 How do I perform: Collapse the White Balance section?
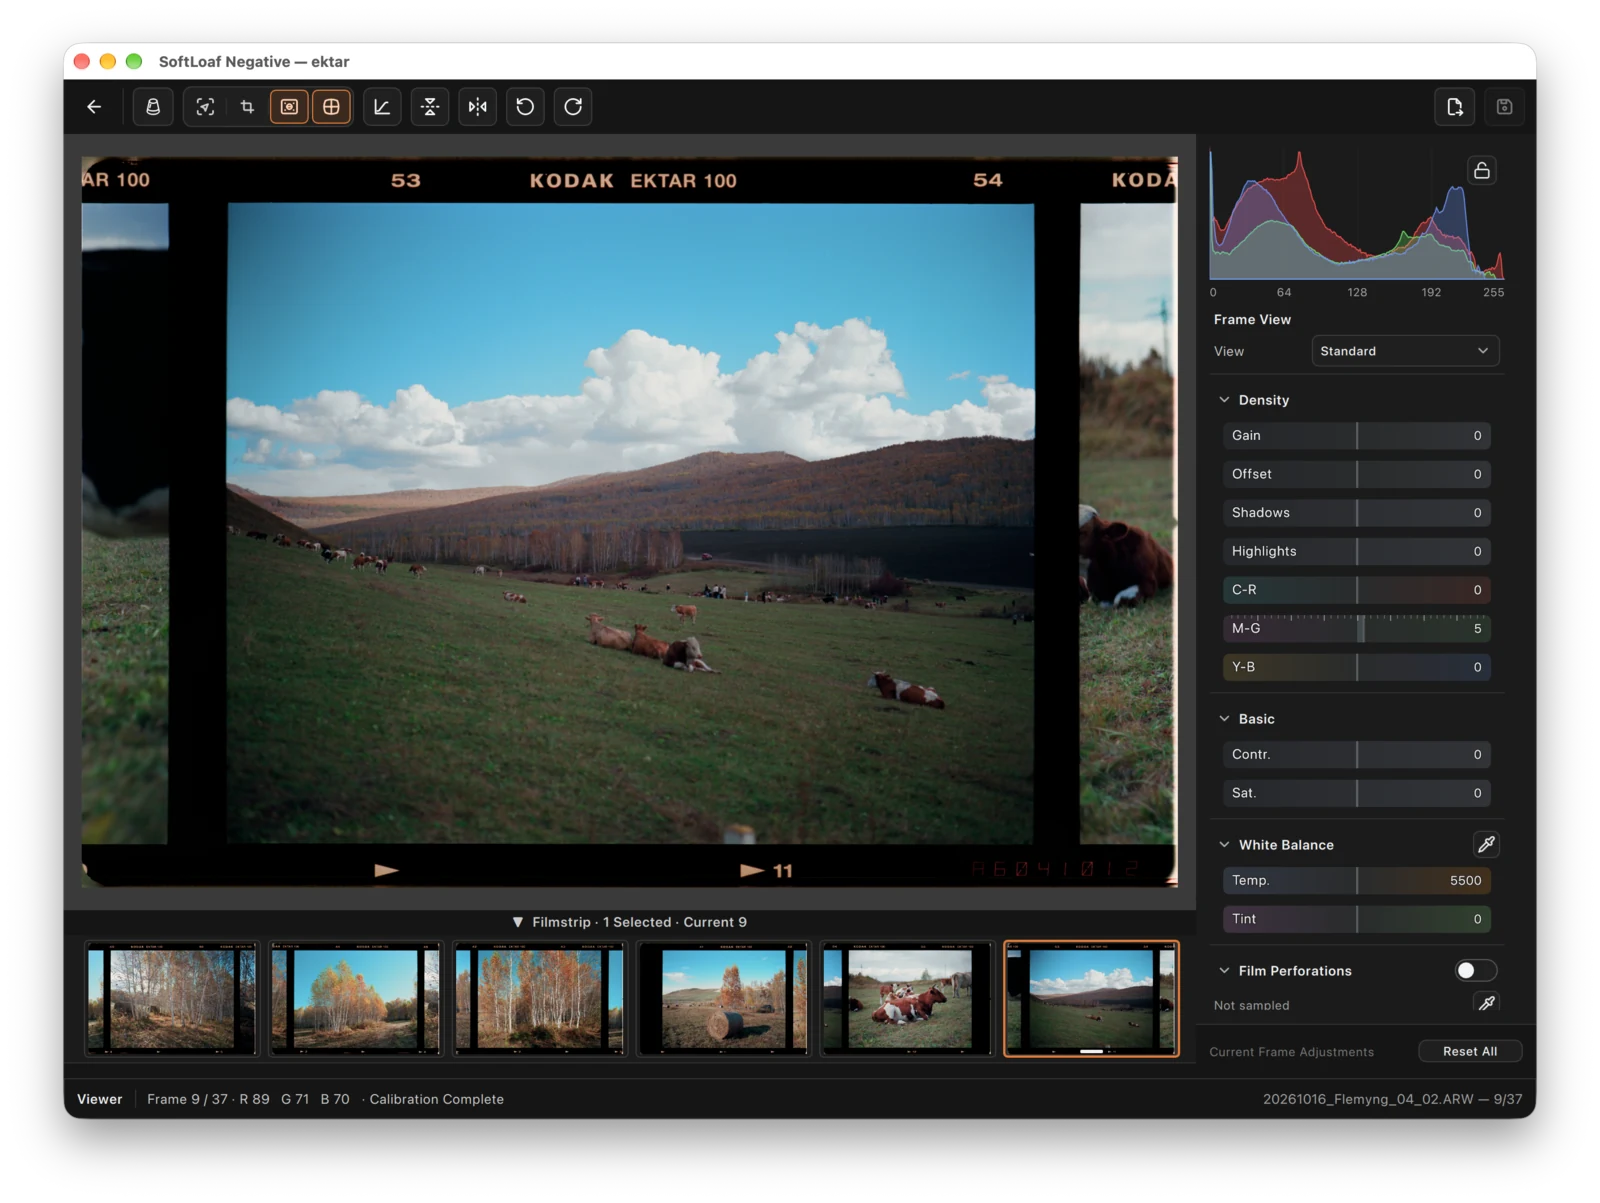[1224, 845]
